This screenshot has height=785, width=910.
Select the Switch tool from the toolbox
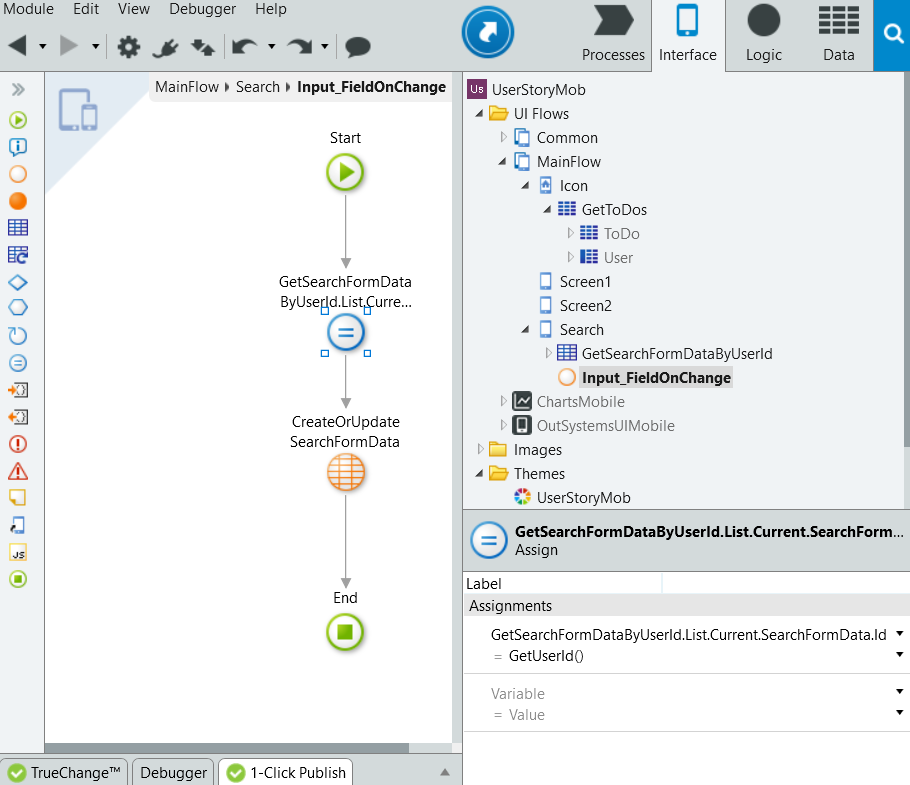tap(17, 307)
